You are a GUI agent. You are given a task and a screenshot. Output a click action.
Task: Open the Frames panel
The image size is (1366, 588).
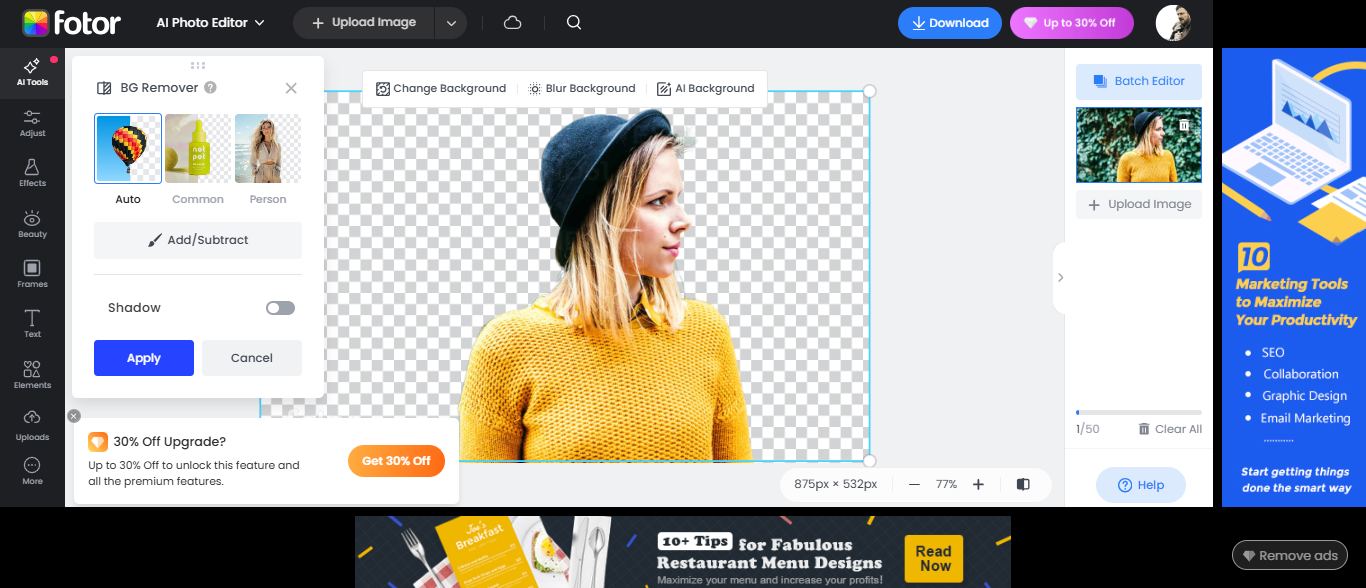(32, 274)
